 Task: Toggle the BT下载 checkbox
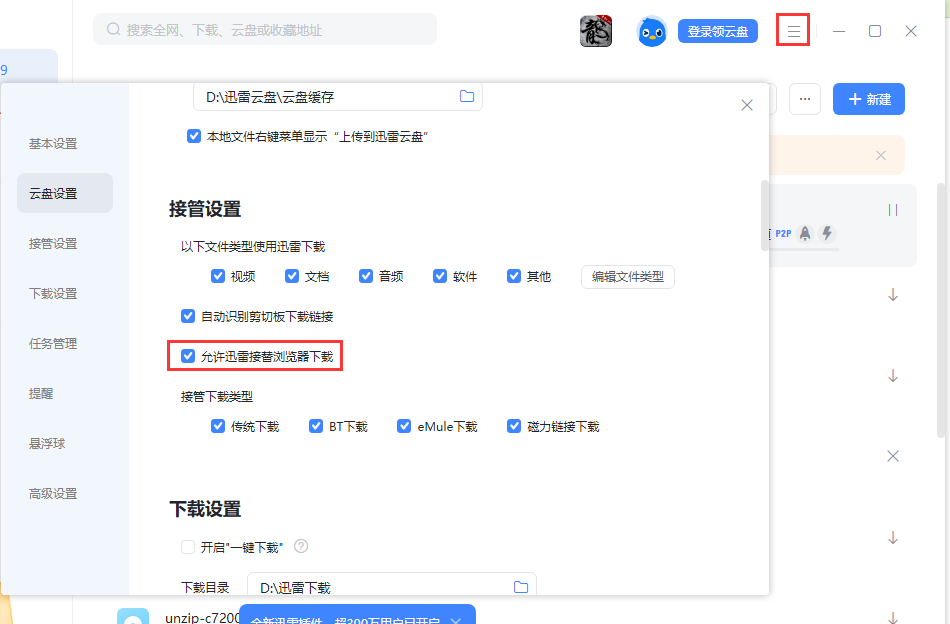point(316,427)
